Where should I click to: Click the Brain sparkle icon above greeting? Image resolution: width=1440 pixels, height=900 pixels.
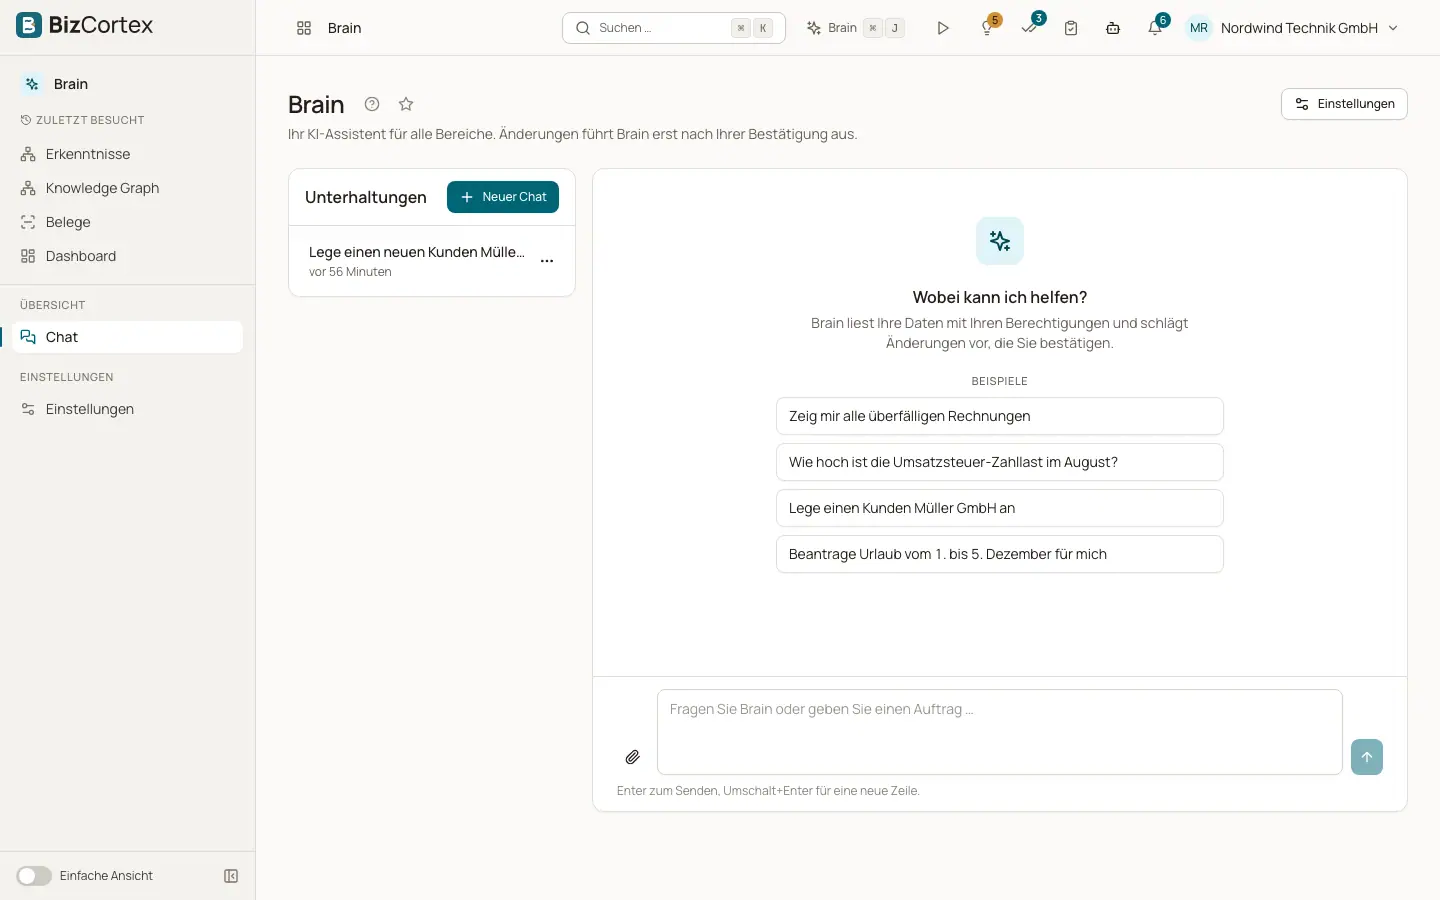1000,241
